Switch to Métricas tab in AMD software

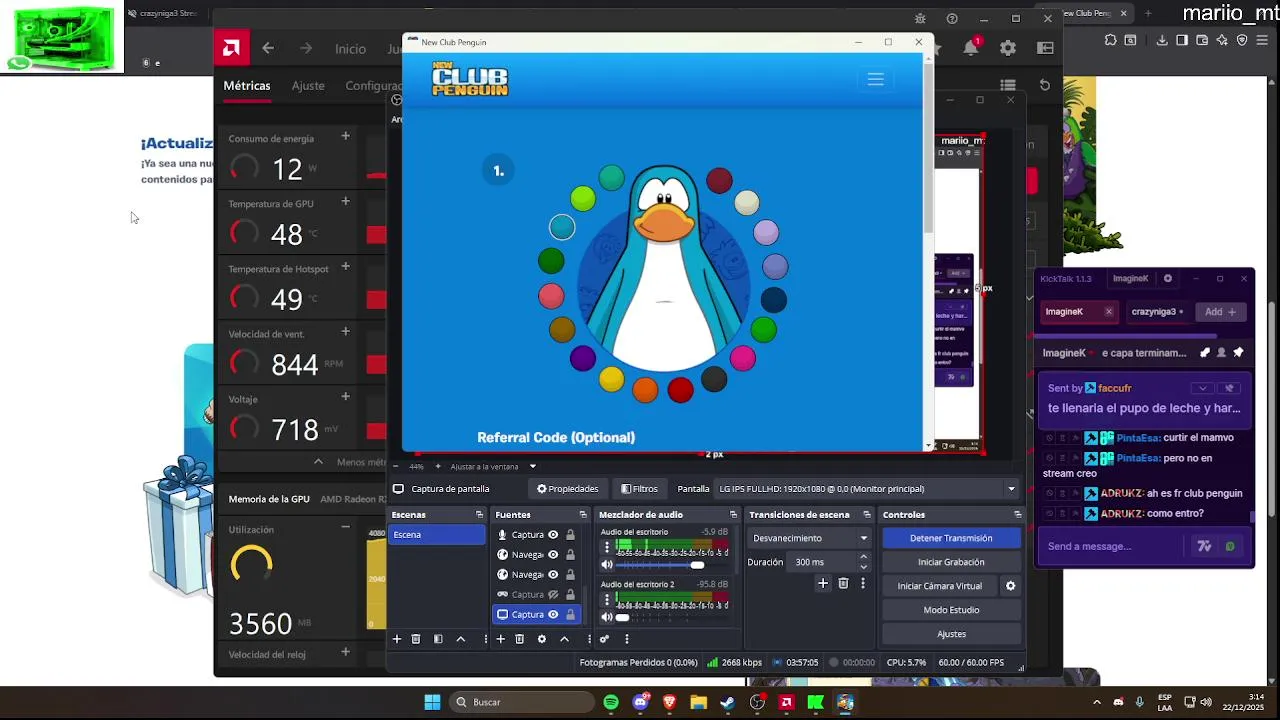(x=247, y=86)
